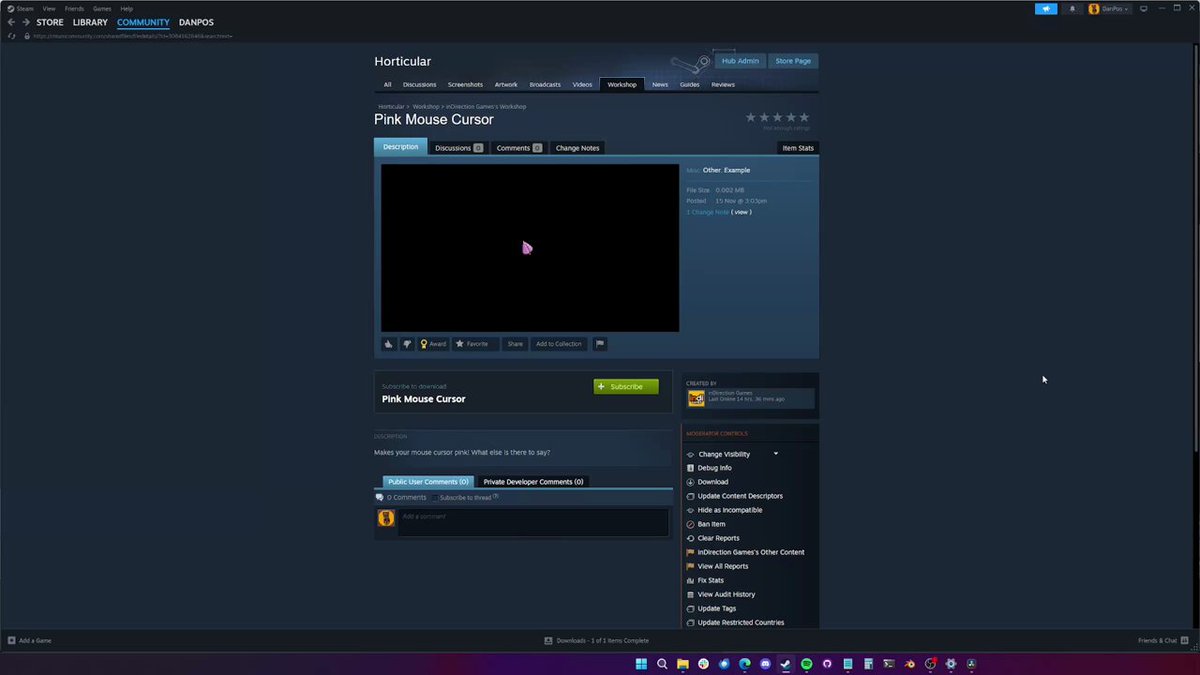Click the thumbs up rate icon

[x=389, y=344]
